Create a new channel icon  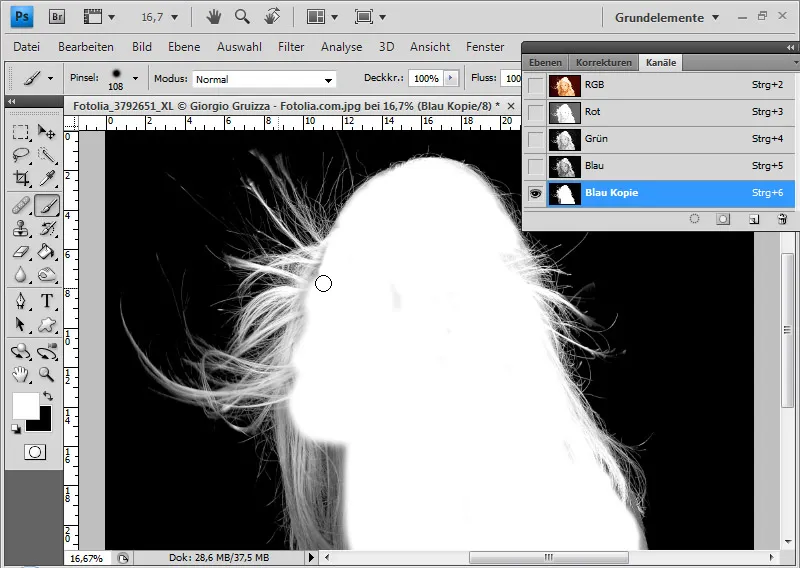[x=754, y=219]
